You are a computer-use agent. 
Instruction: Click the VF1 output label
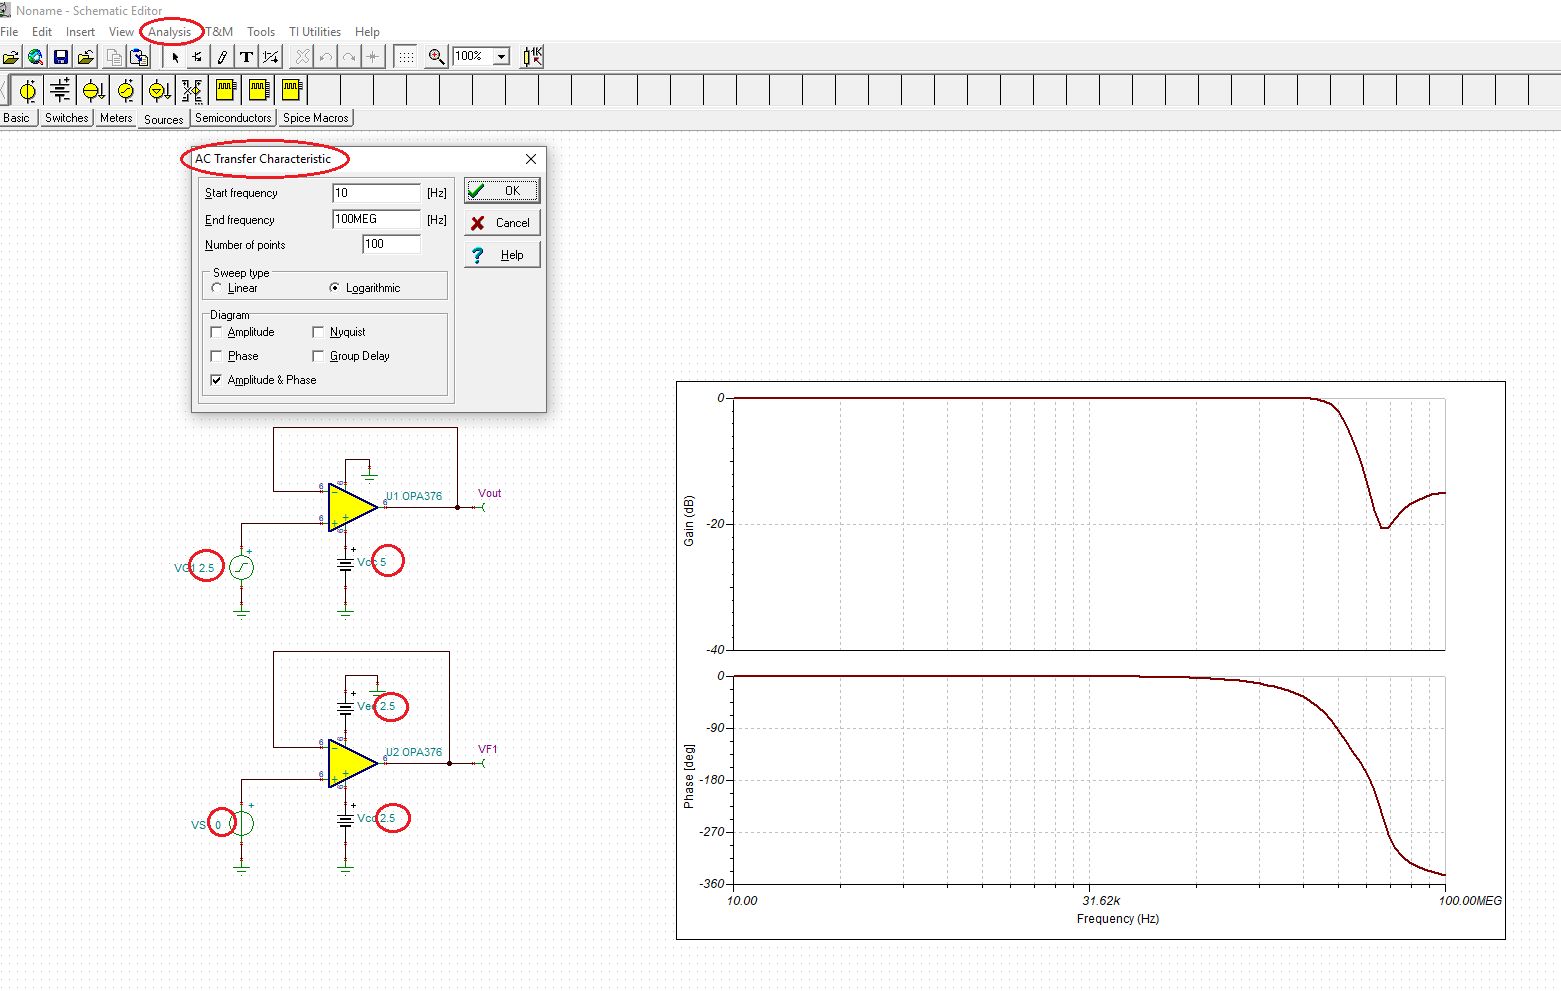click(488, 749)
